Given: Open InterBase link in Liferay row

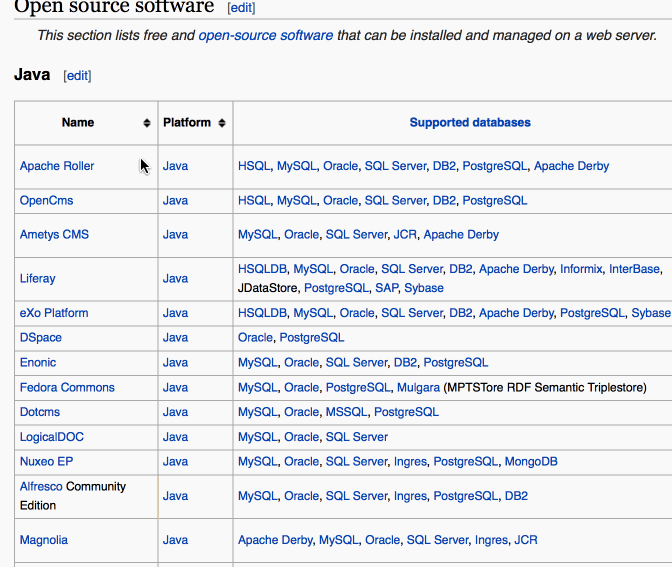Looking at the screenshot, I should 634,269.
